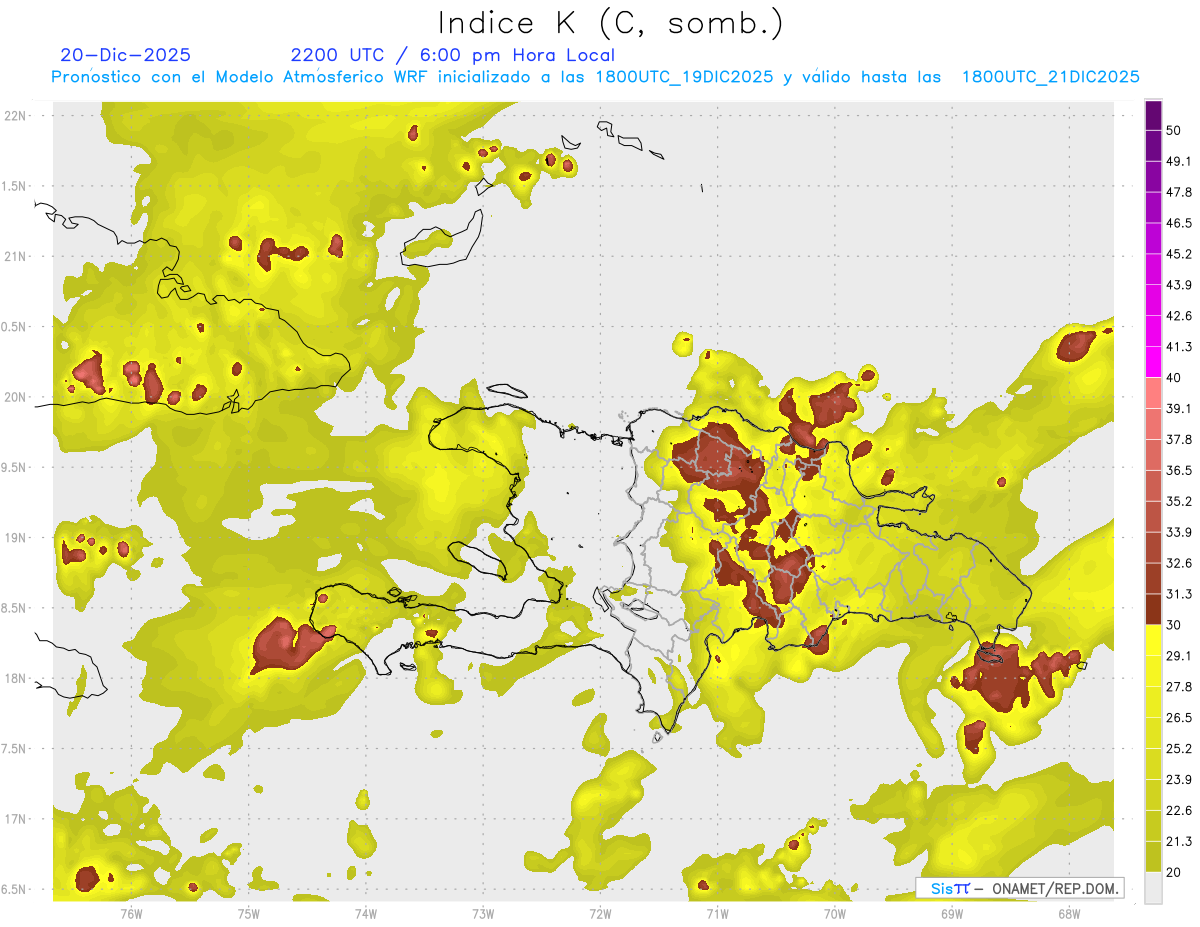
Task: Click the brown legend swatch between 30 and 31.3
Action: (1153, 609)
